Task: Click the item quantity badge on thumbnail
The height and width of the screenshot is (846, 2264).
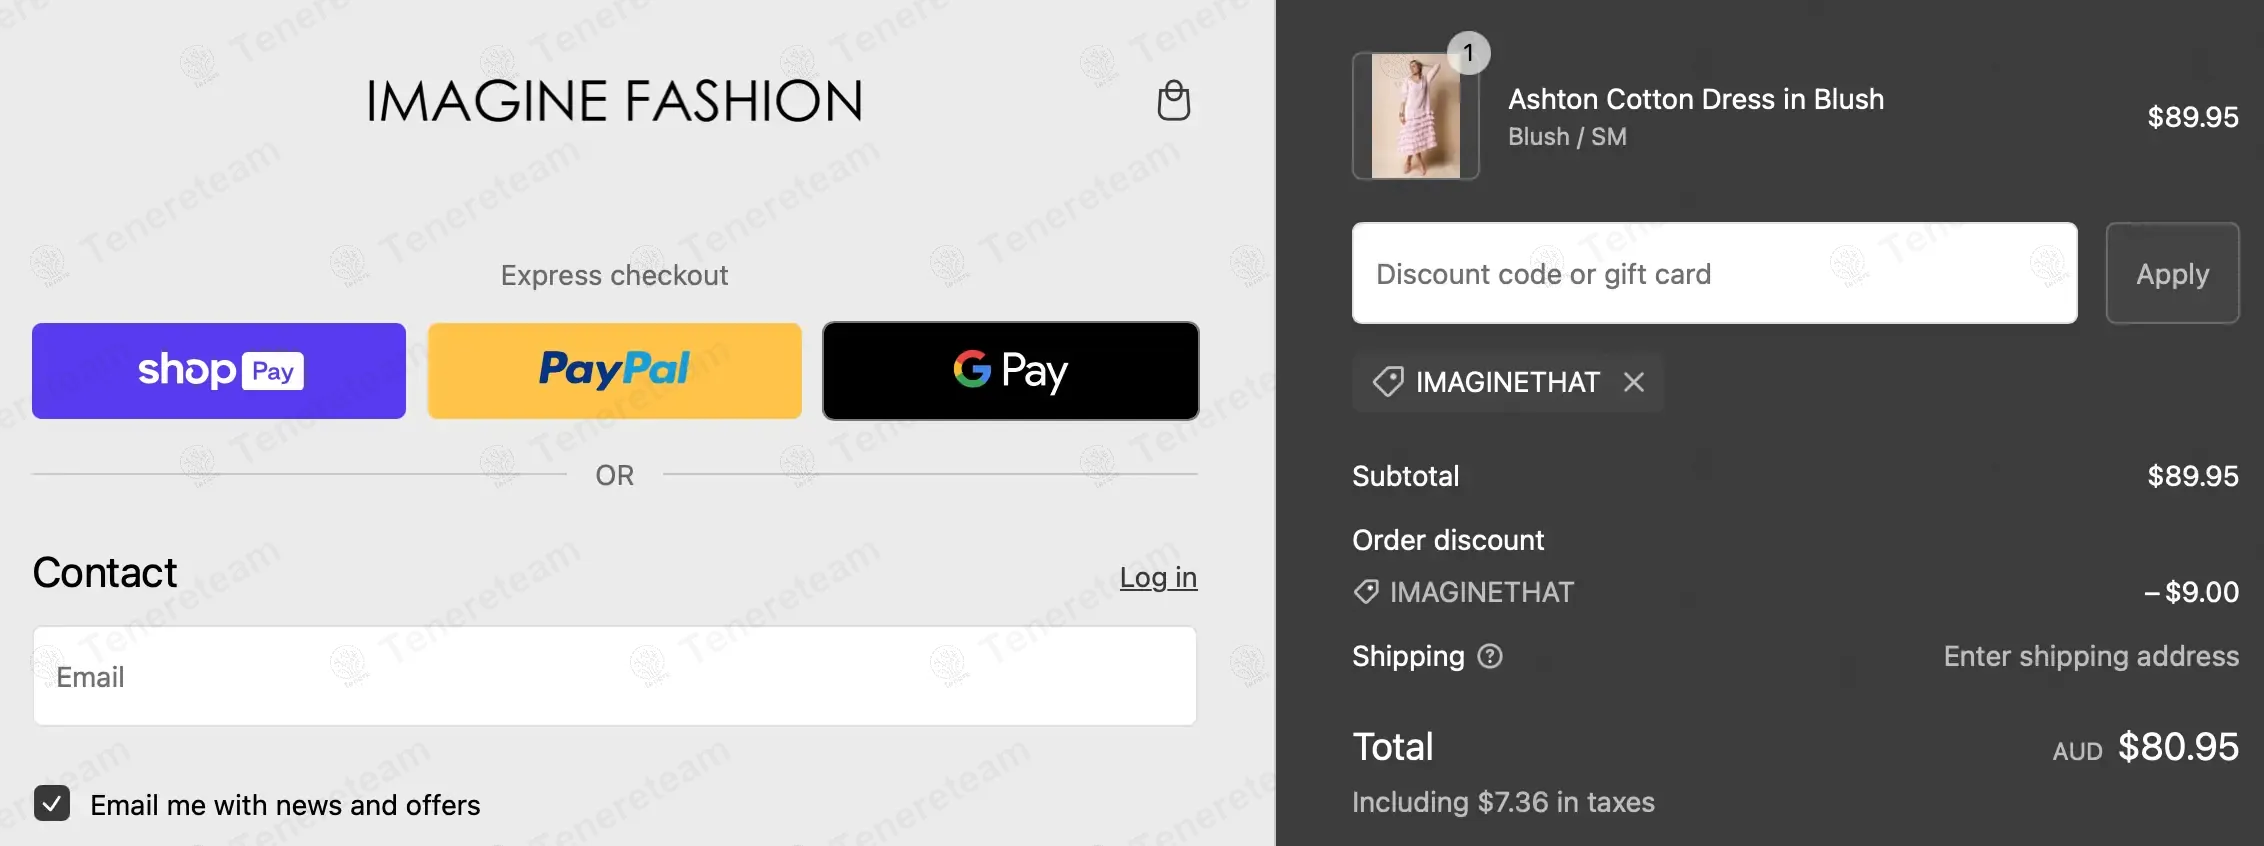Action: 1468,53
